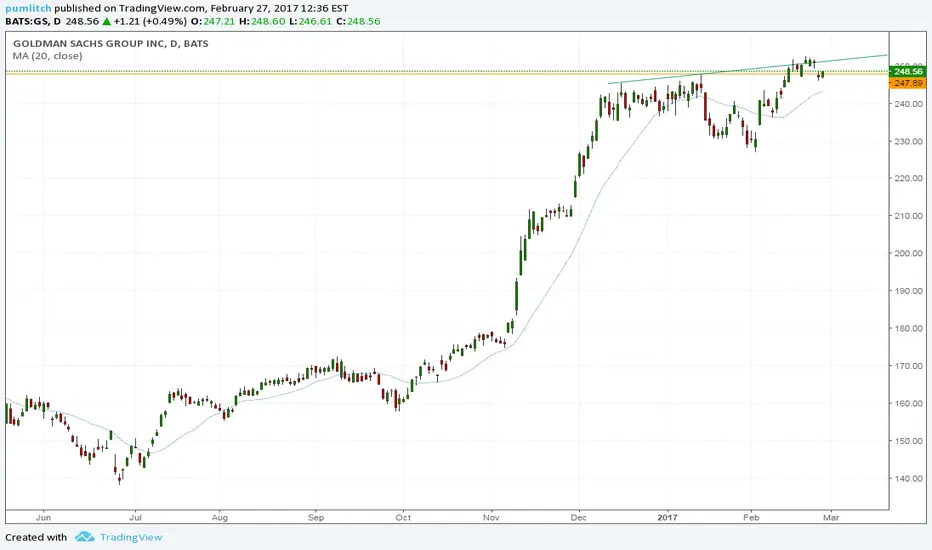The image size is (932, 550).
Task: Open the TradingView link at the bottom
Action: click(x=131, y=537)
